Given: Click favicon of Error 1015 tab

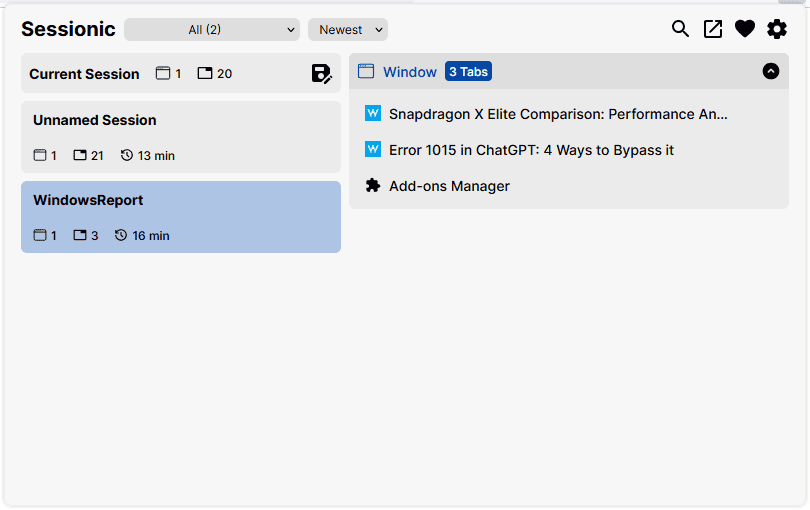Looking at the screenshot, I should [x=373, y=149].
